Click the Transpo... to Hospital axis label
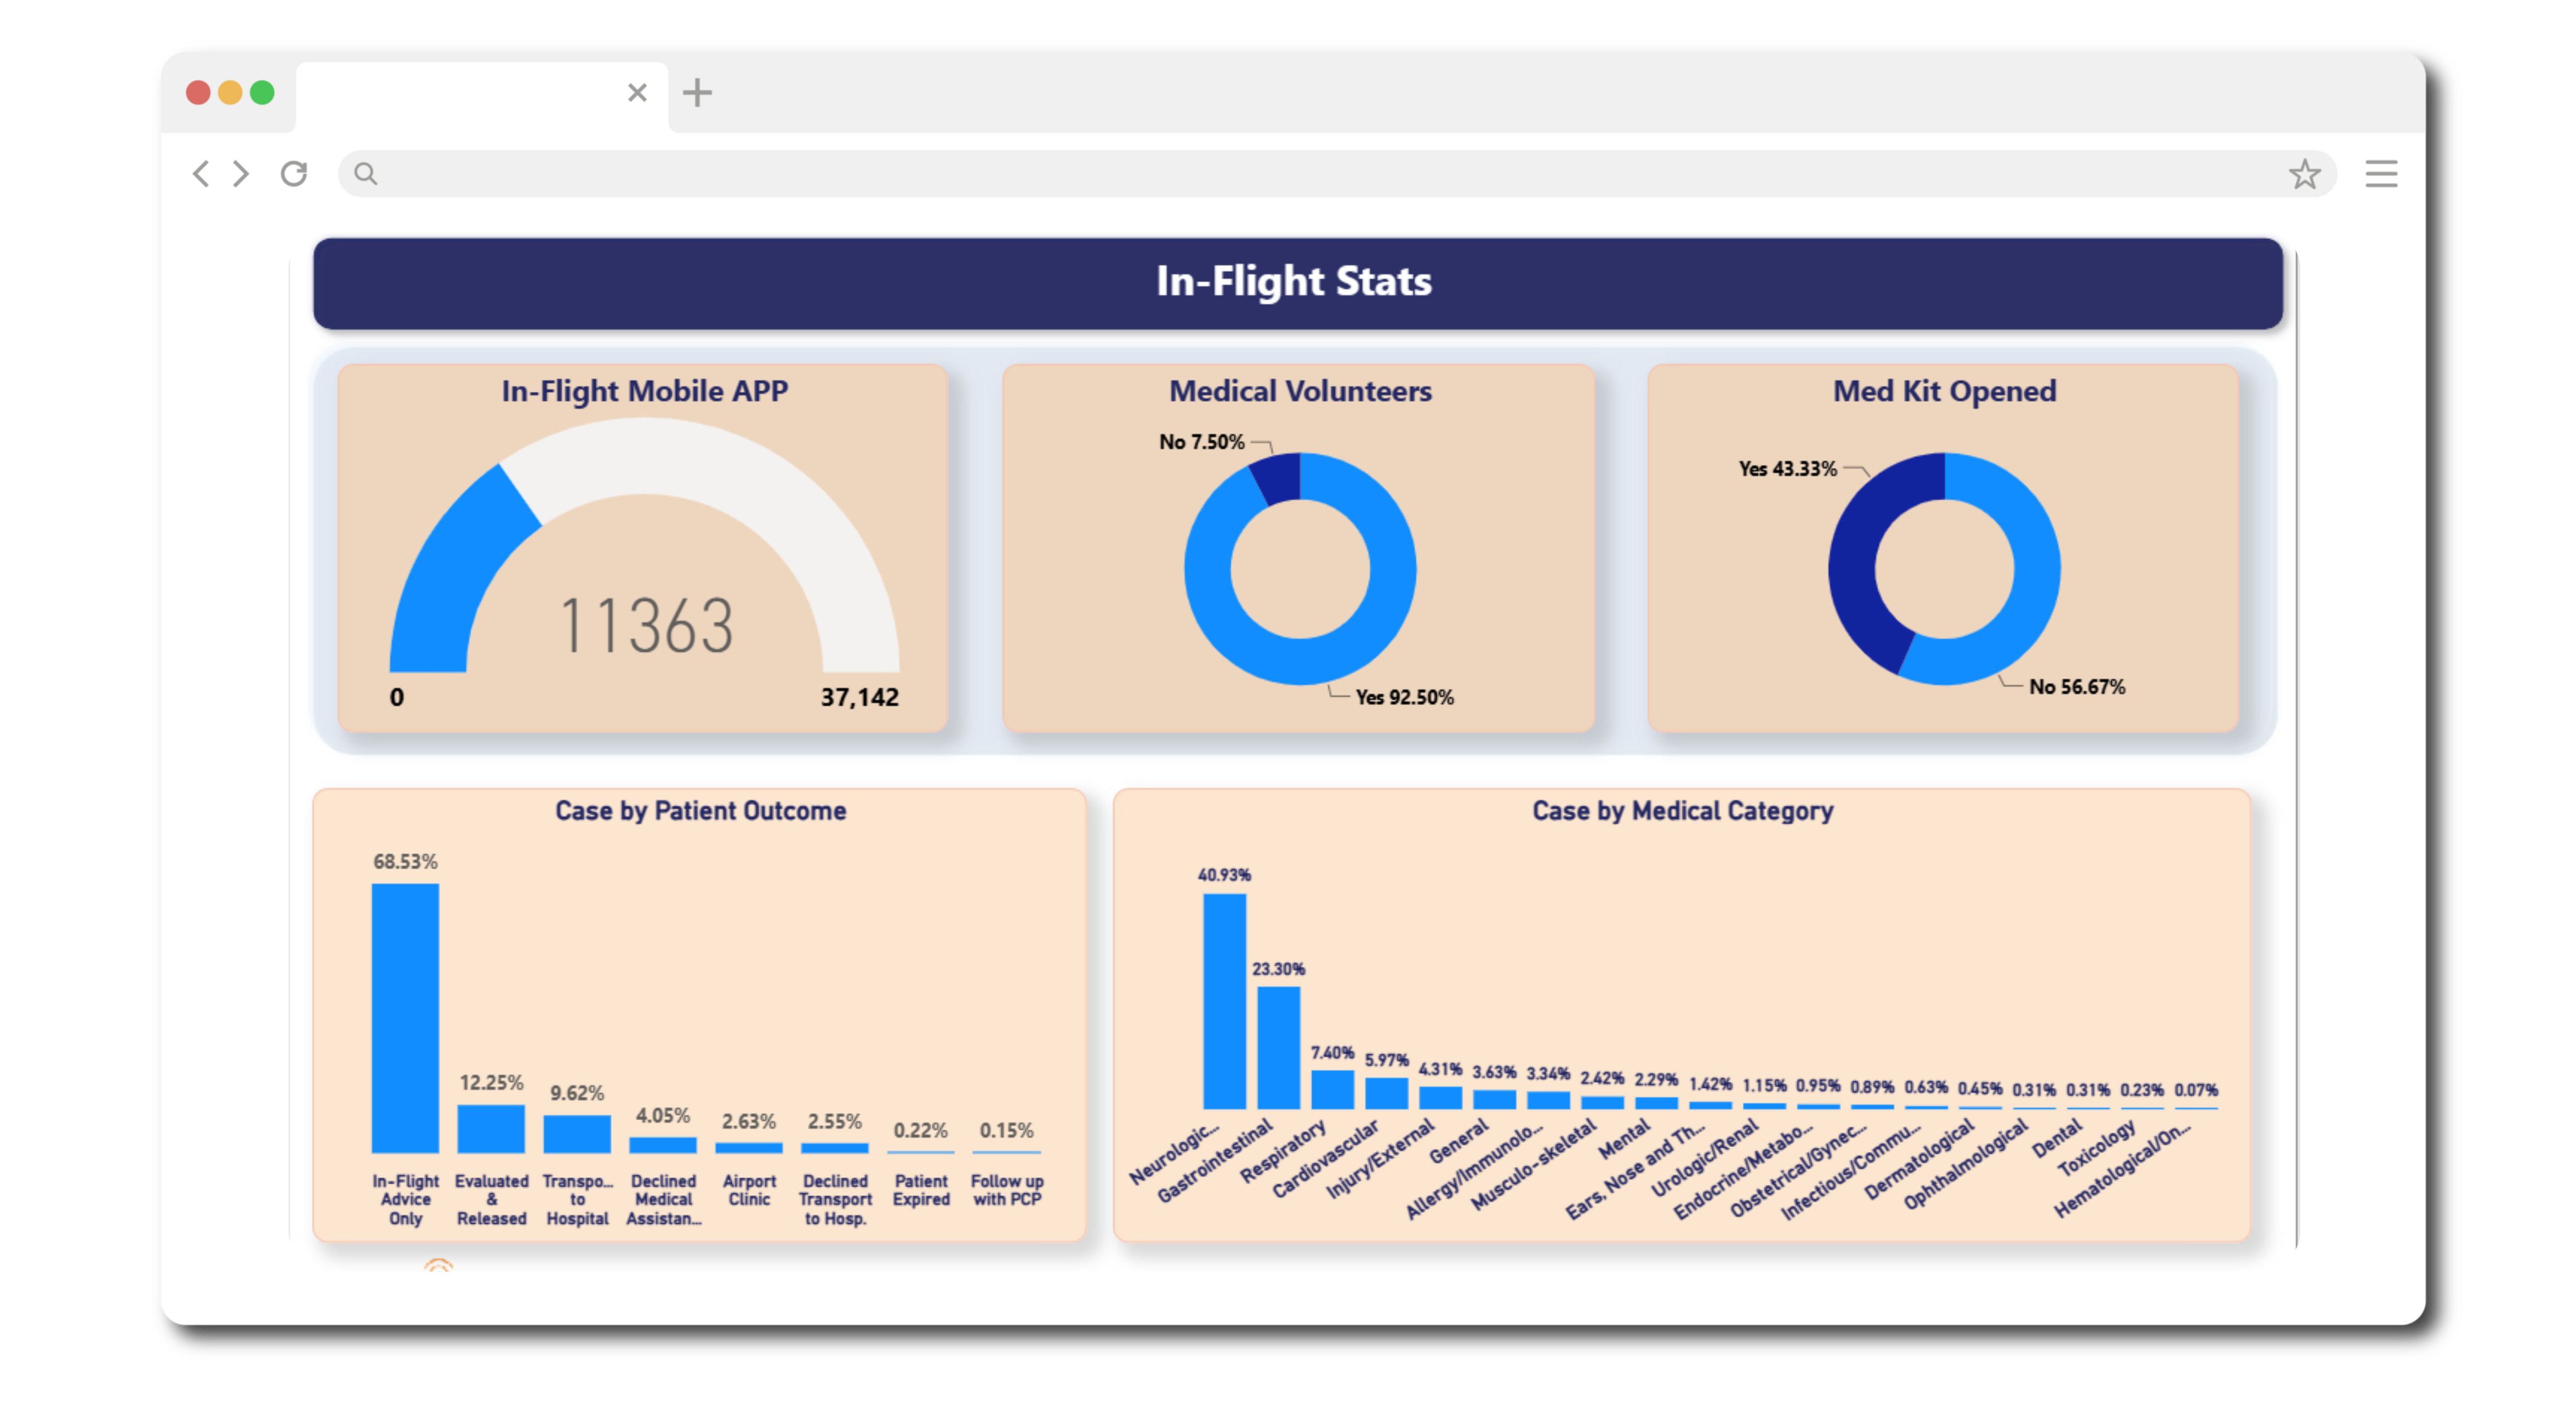The width and height of the screenshot is (2576, 1403). pyautogui.click(x=577, y=1199)
